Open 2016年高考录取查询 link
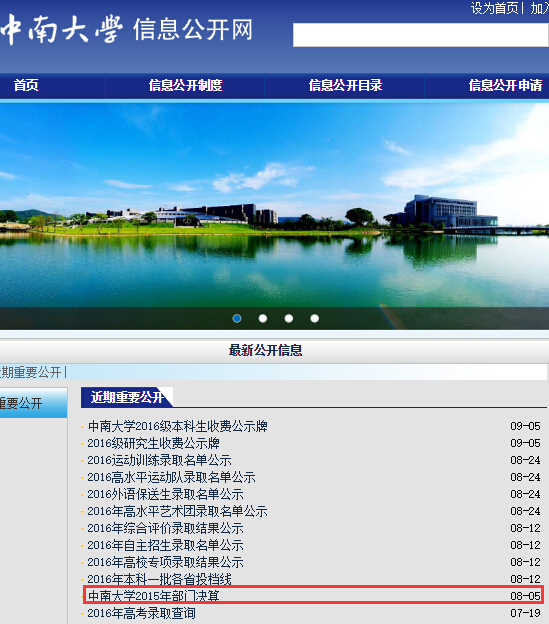The image size is (549, 624). click(x=142, y=613)
